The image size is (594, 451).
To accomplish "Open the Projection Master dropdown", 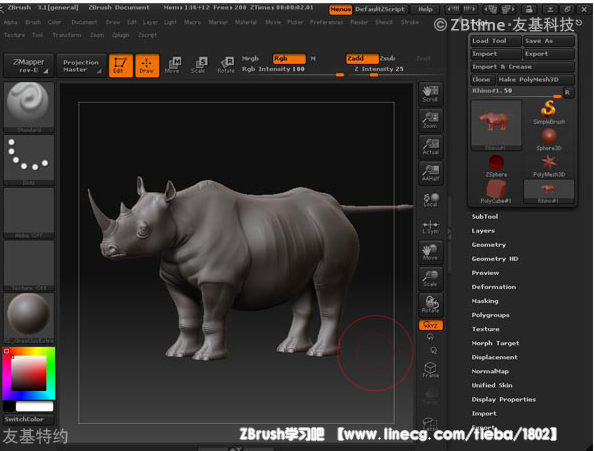I will coord(81,65).
